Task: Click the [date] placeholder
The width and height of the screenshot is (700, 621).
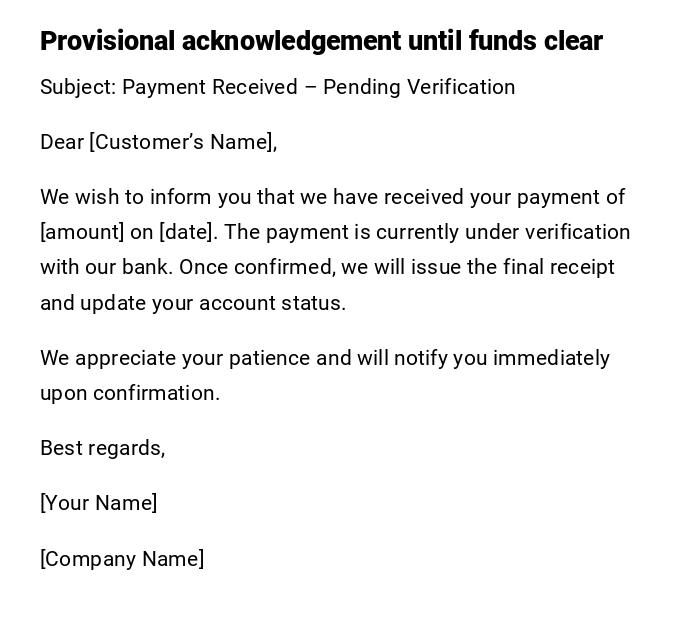Action: click(186, 232)
